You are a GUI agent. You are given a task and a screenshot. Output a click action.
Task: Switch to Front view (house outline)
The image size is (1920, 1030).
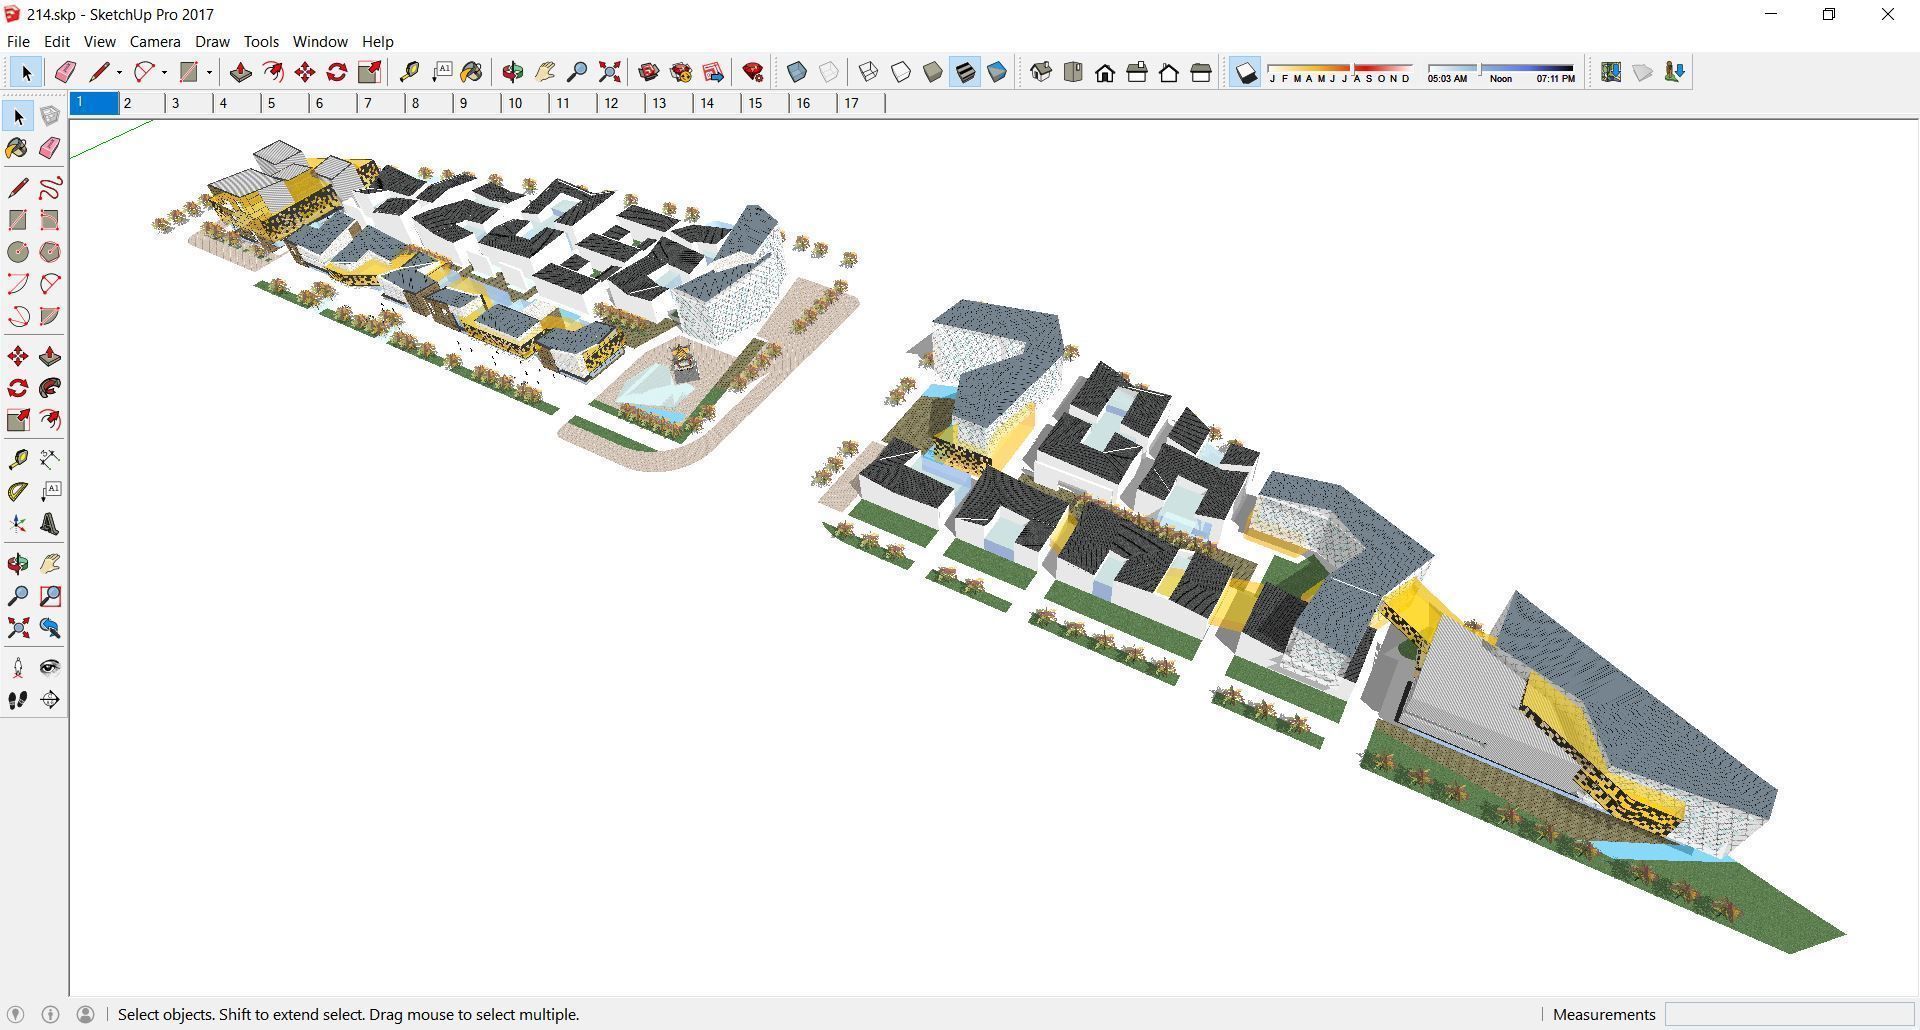[1105, 72]
